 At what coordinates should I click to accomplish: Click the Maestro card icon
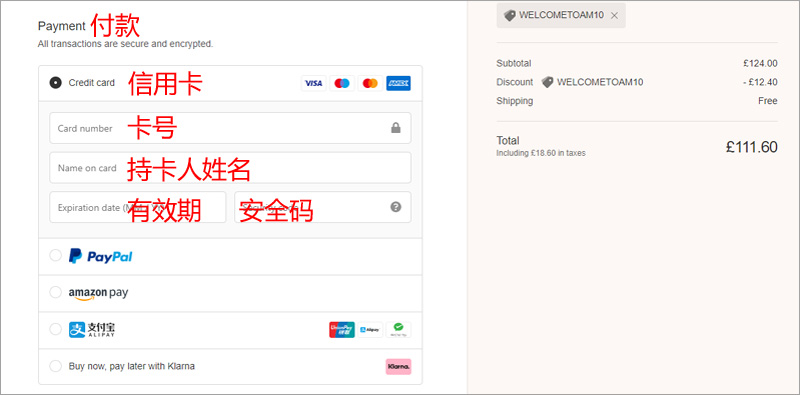[x=342, y=83]
